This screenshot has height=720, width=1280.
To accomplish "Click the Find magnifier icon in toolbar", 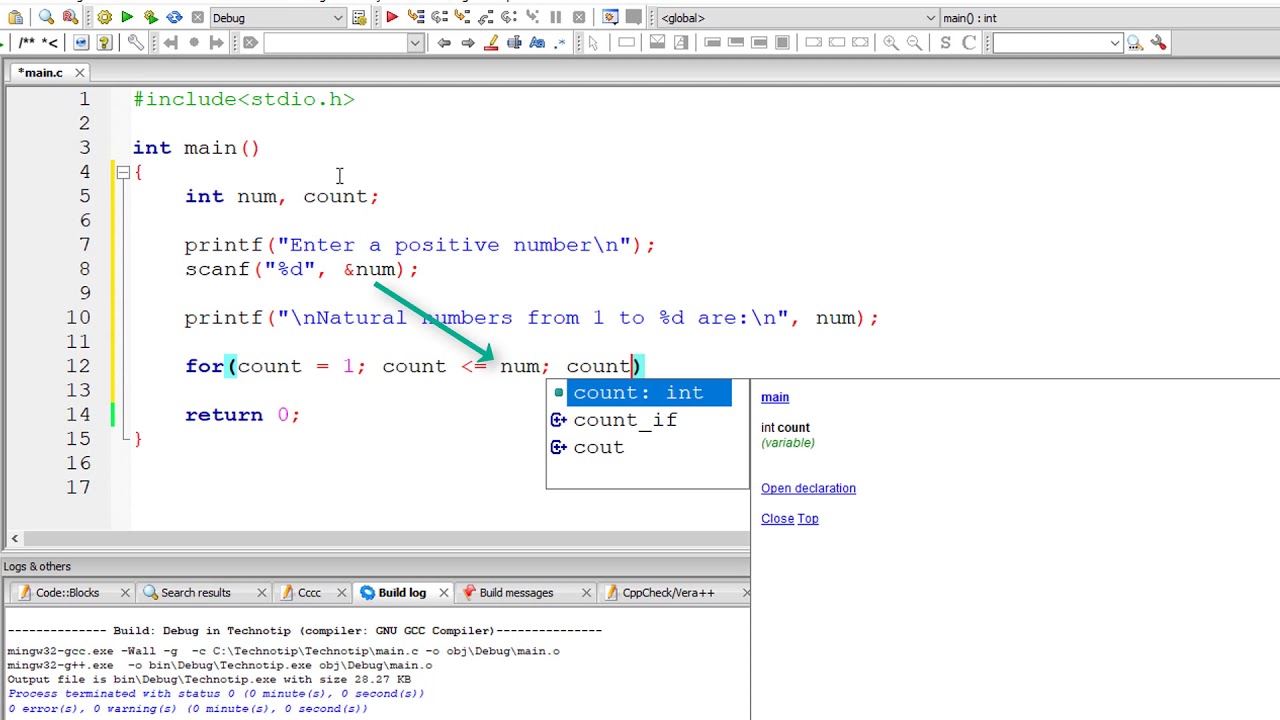I will click(x=46, y=17).
